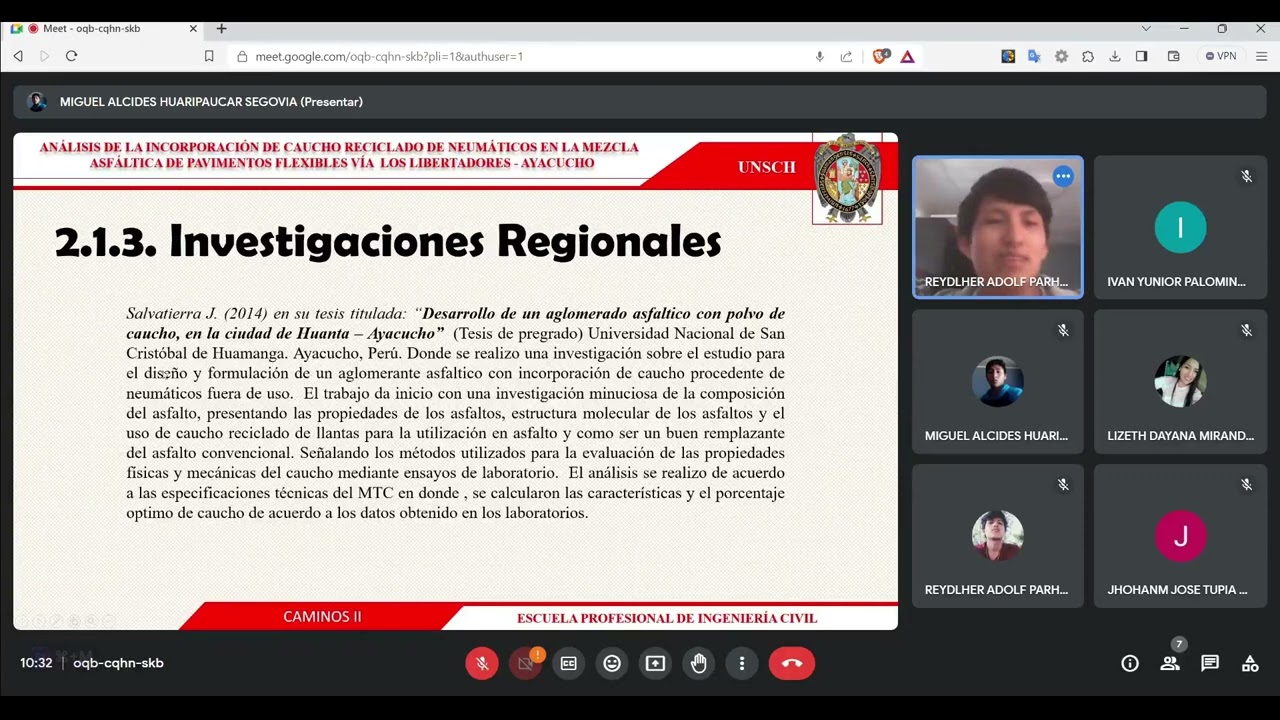The image size is (1280, 720).
Task: Click the VPN button
Action: pyautogui.click(x=1221, y=56)
